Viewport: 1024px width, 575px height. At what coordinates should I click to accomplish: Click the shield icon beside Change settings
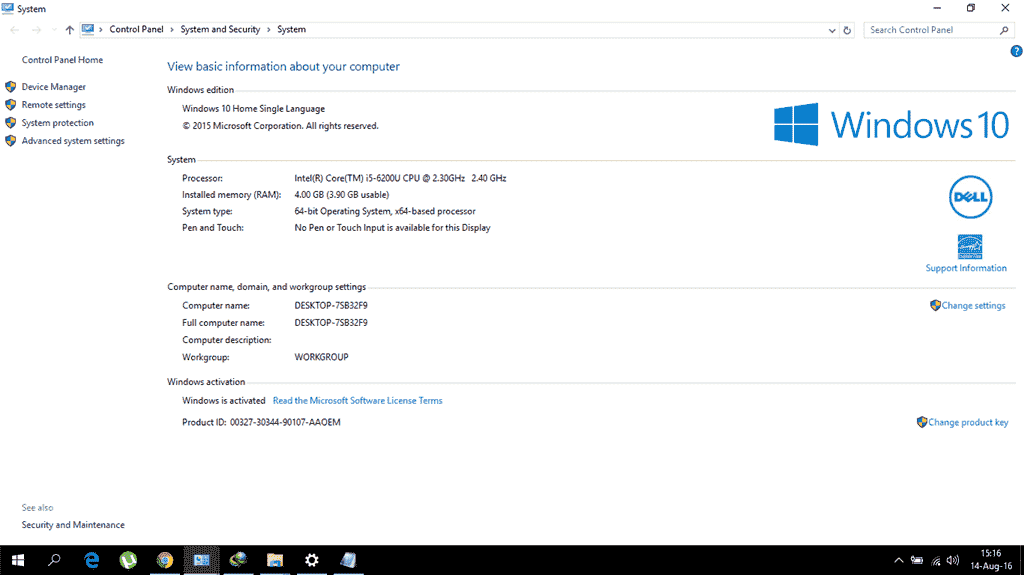point(935,305)
